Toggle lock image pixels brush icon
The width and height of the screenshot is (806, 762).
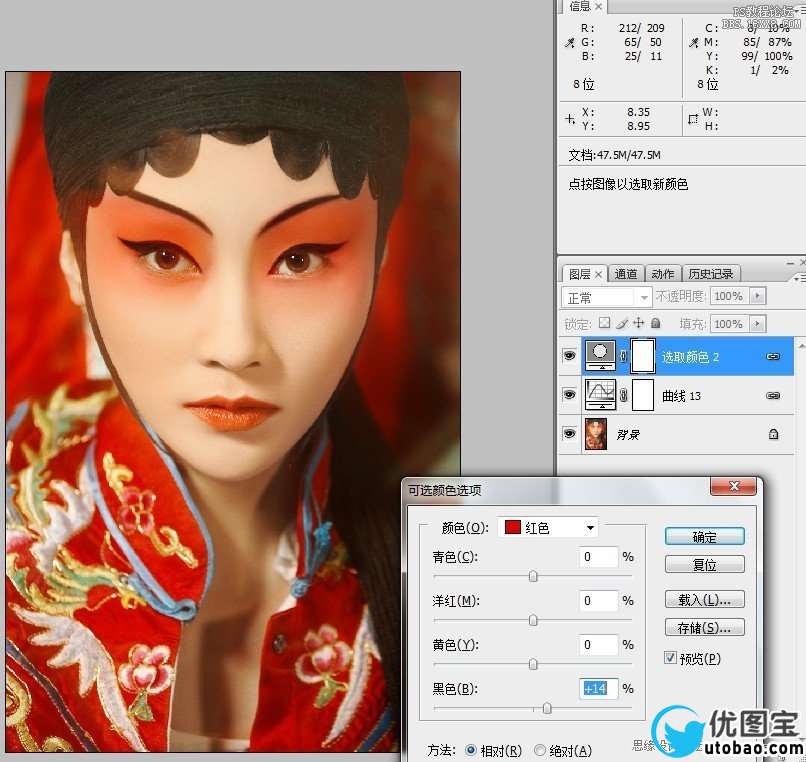tap(621, 323)
